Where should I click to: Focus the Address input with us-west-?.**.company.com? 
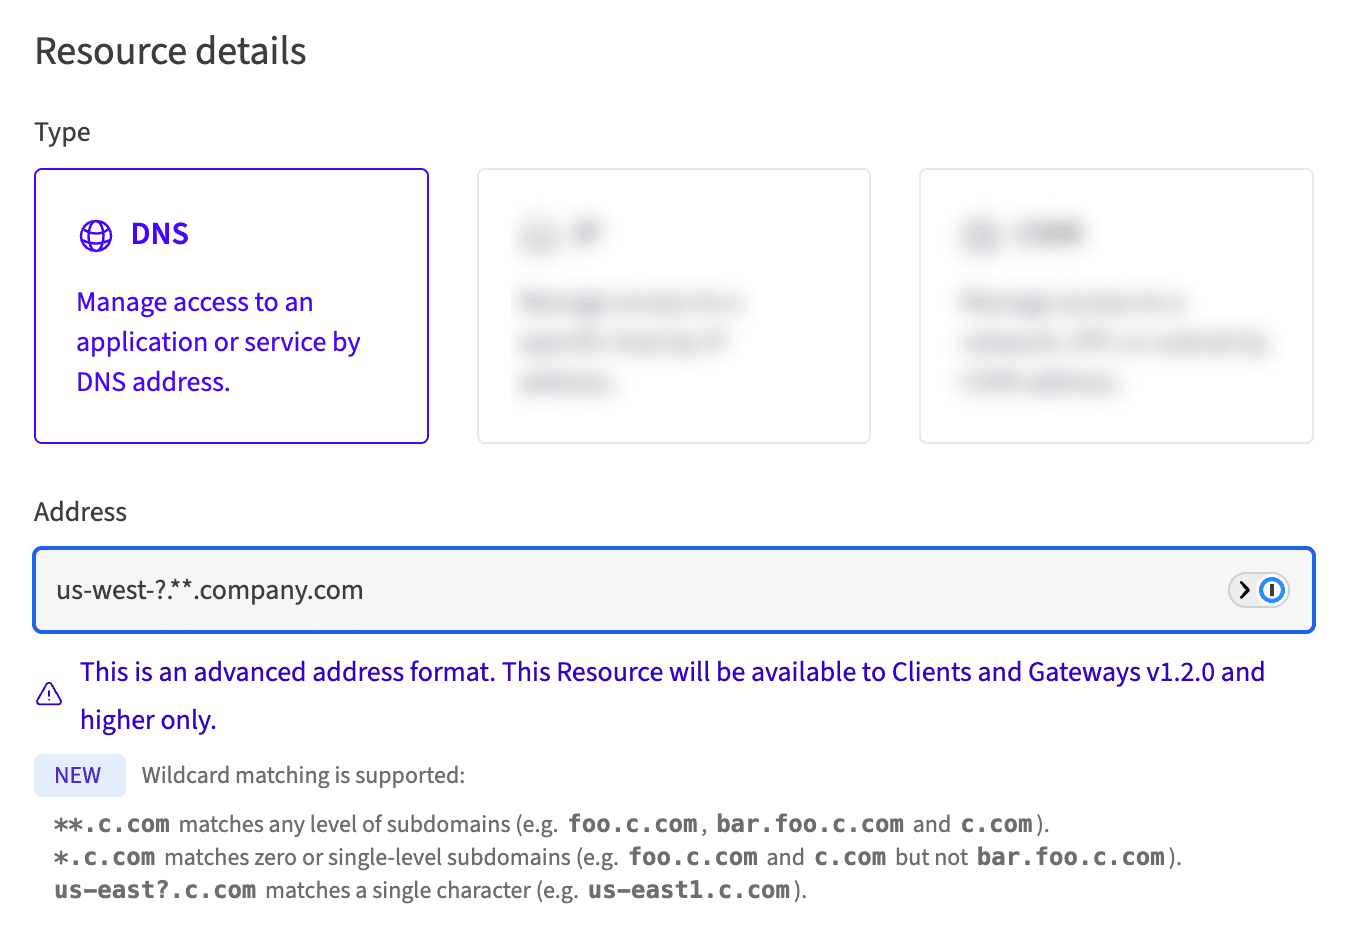600,590
